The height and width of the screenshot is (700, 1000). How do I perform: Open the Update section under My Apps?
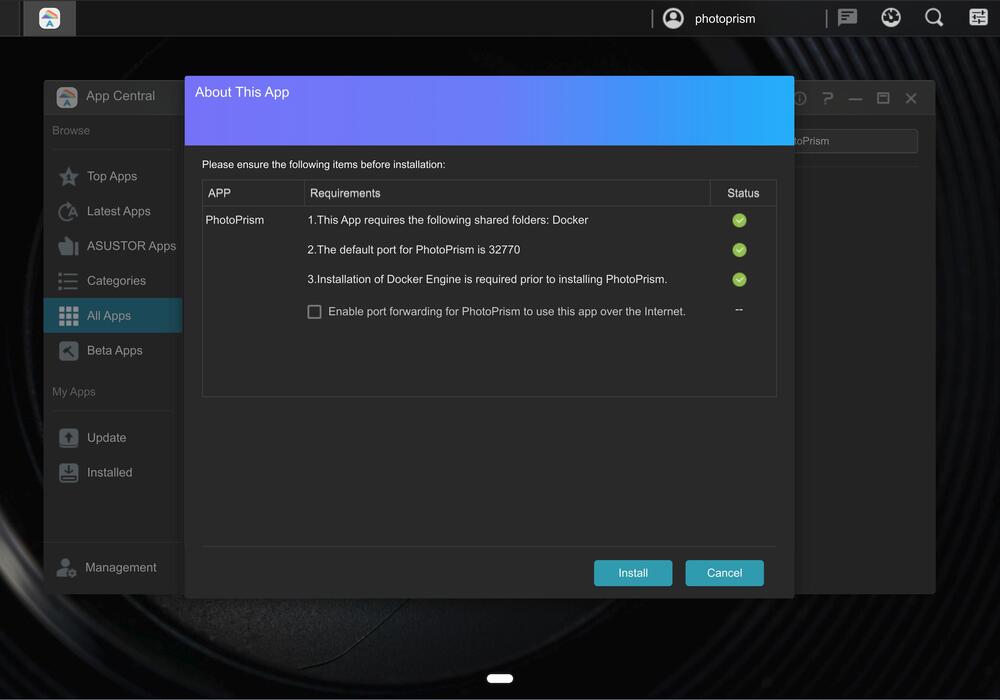(106, 437)
